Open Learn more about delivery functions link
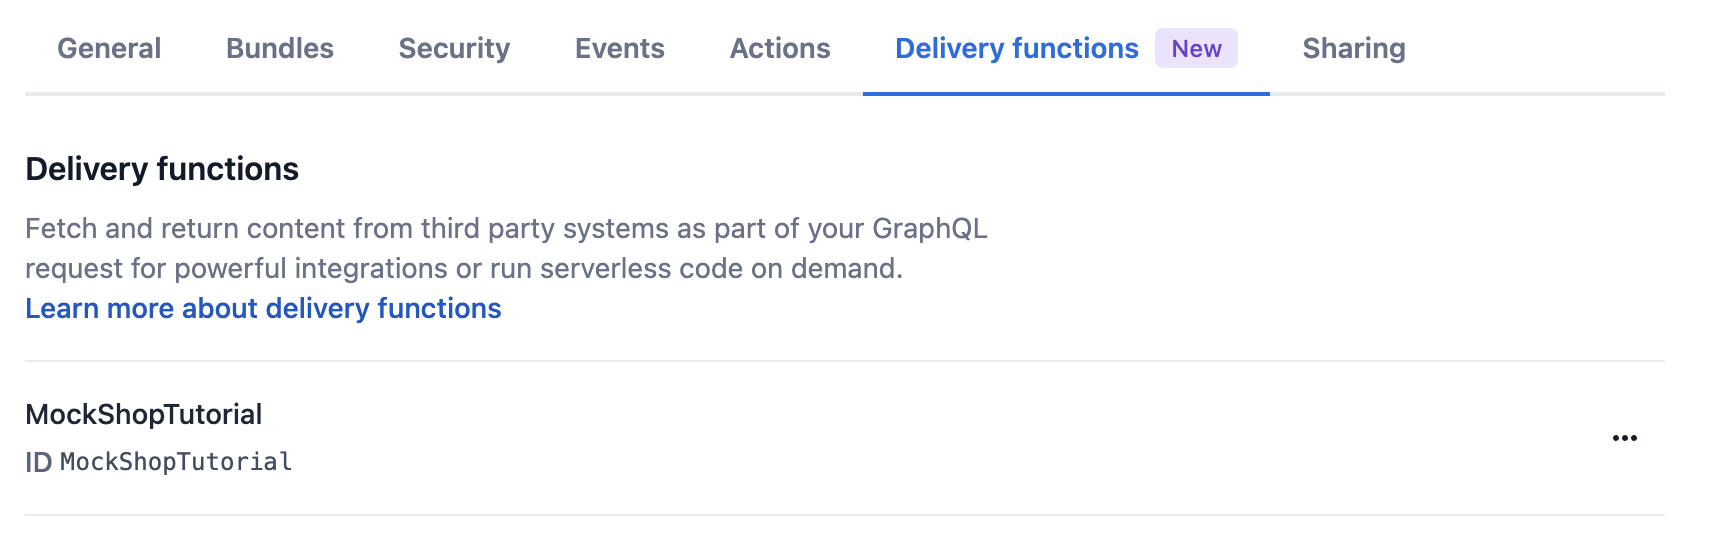 tap(263, 308)
